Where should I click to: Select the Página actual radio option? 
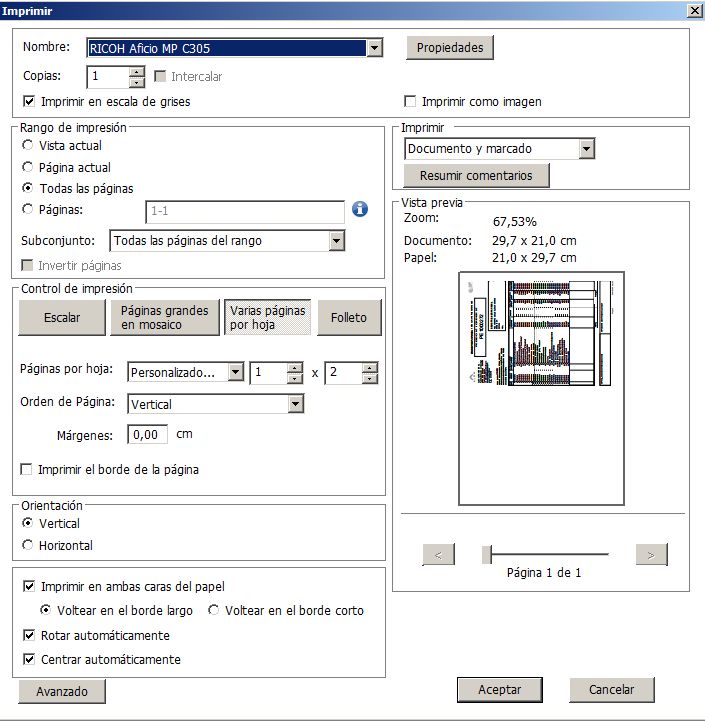(x=28, y=168)
